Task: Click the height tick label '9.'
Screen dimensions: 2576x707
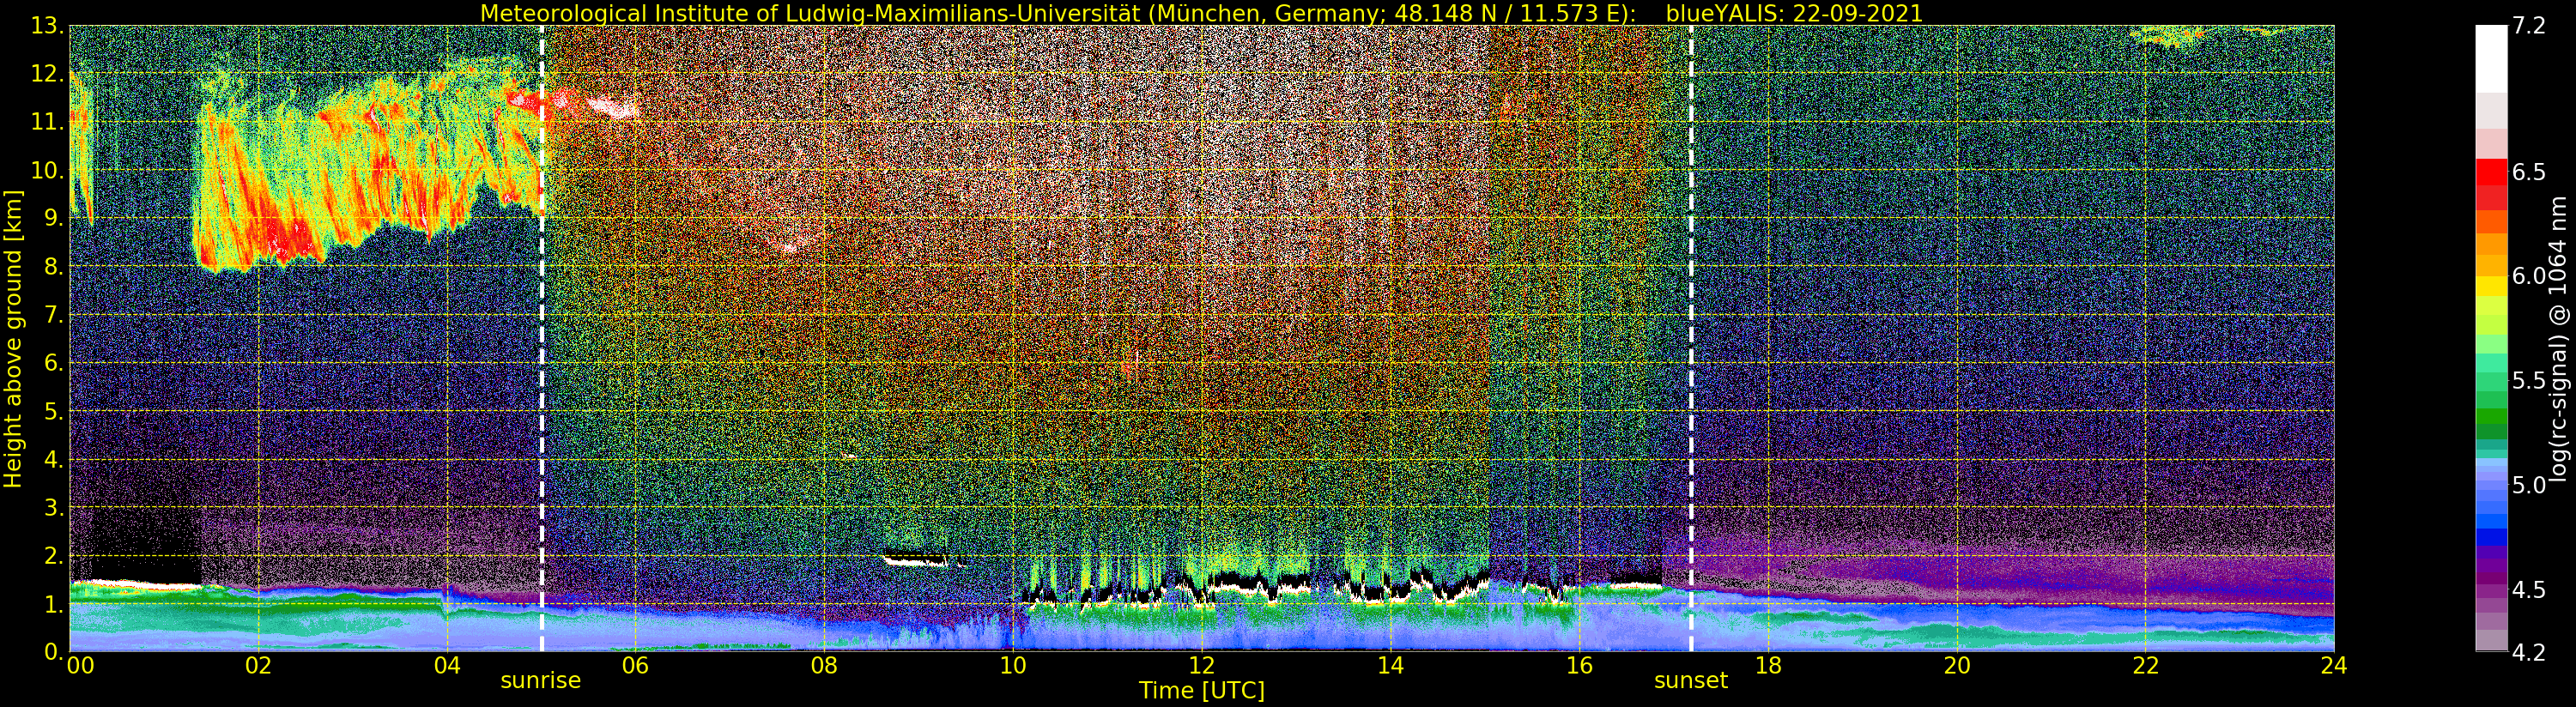Action: pos(54,219)
